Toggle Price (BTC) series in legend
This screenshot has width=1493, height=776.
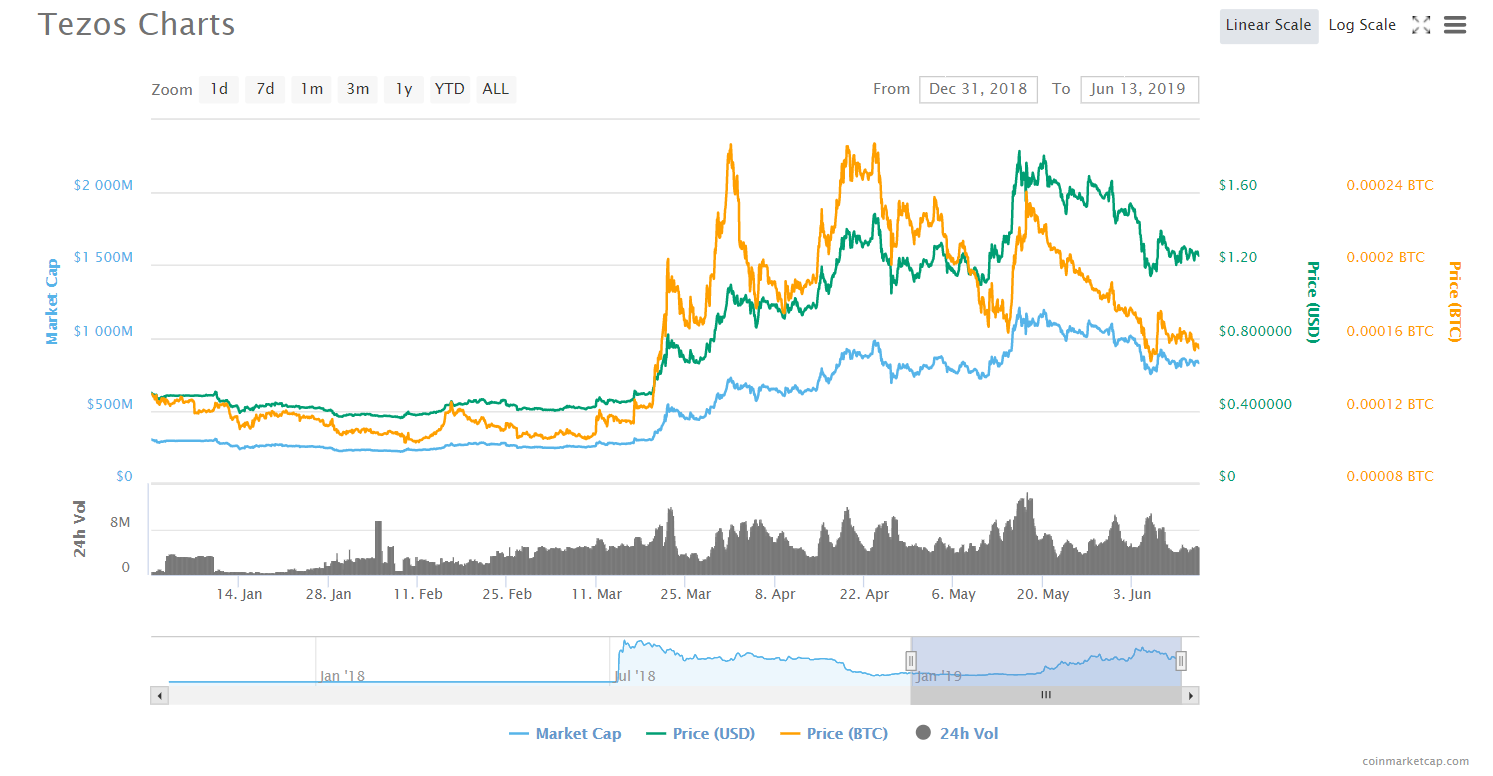point(833,733)
